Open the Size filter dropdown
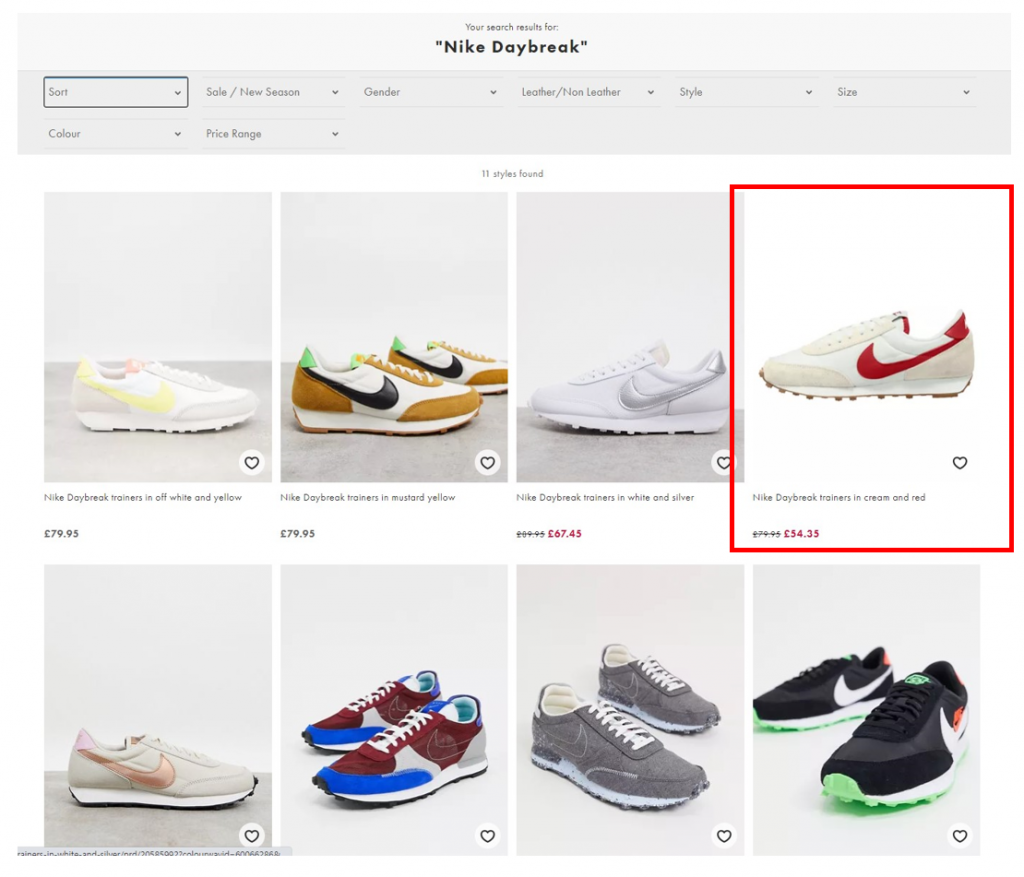The image size is (1024, 877). click(x=904, y=92)
